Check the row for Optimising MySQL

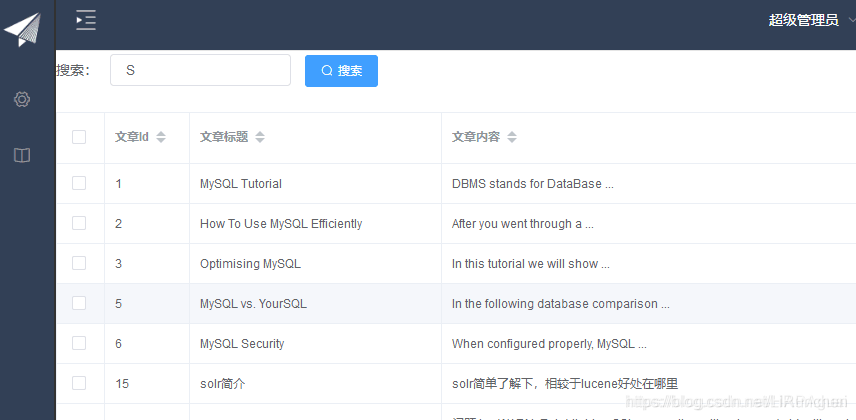point(79,263)
